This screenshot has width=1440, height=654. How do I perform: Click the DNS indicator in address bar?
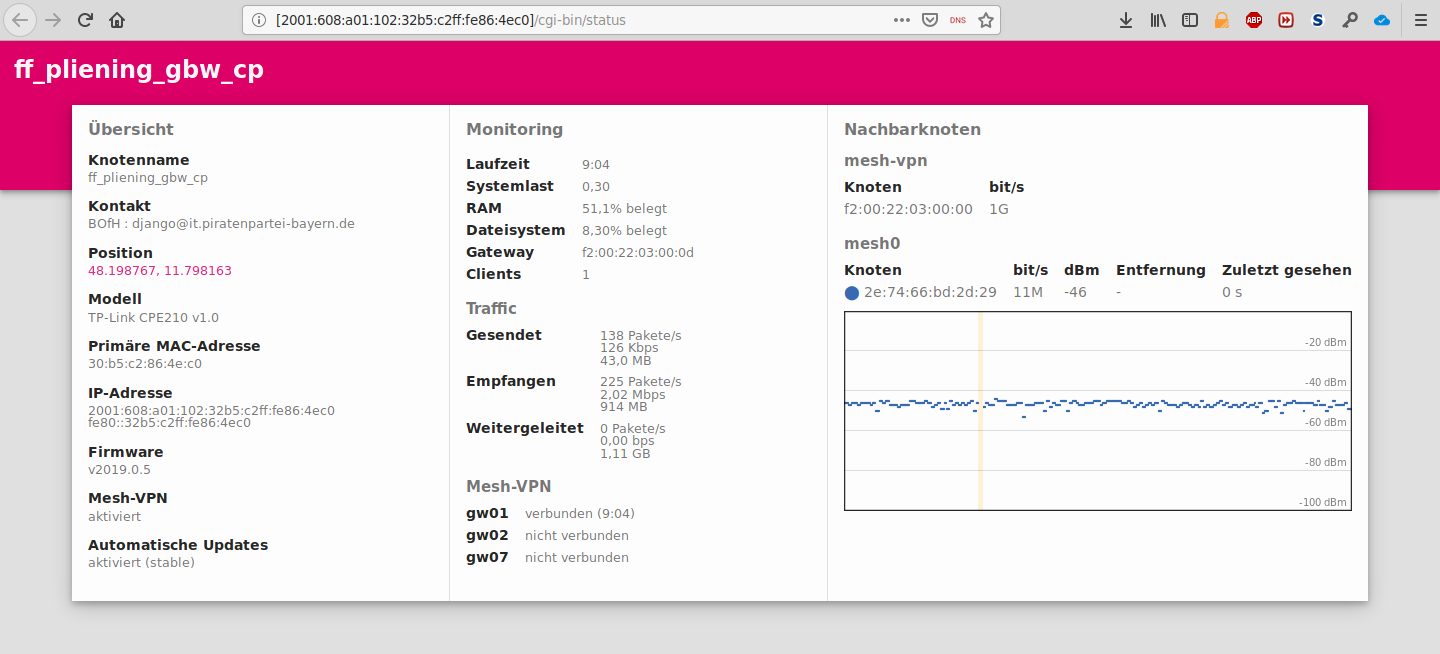(958, 20)
